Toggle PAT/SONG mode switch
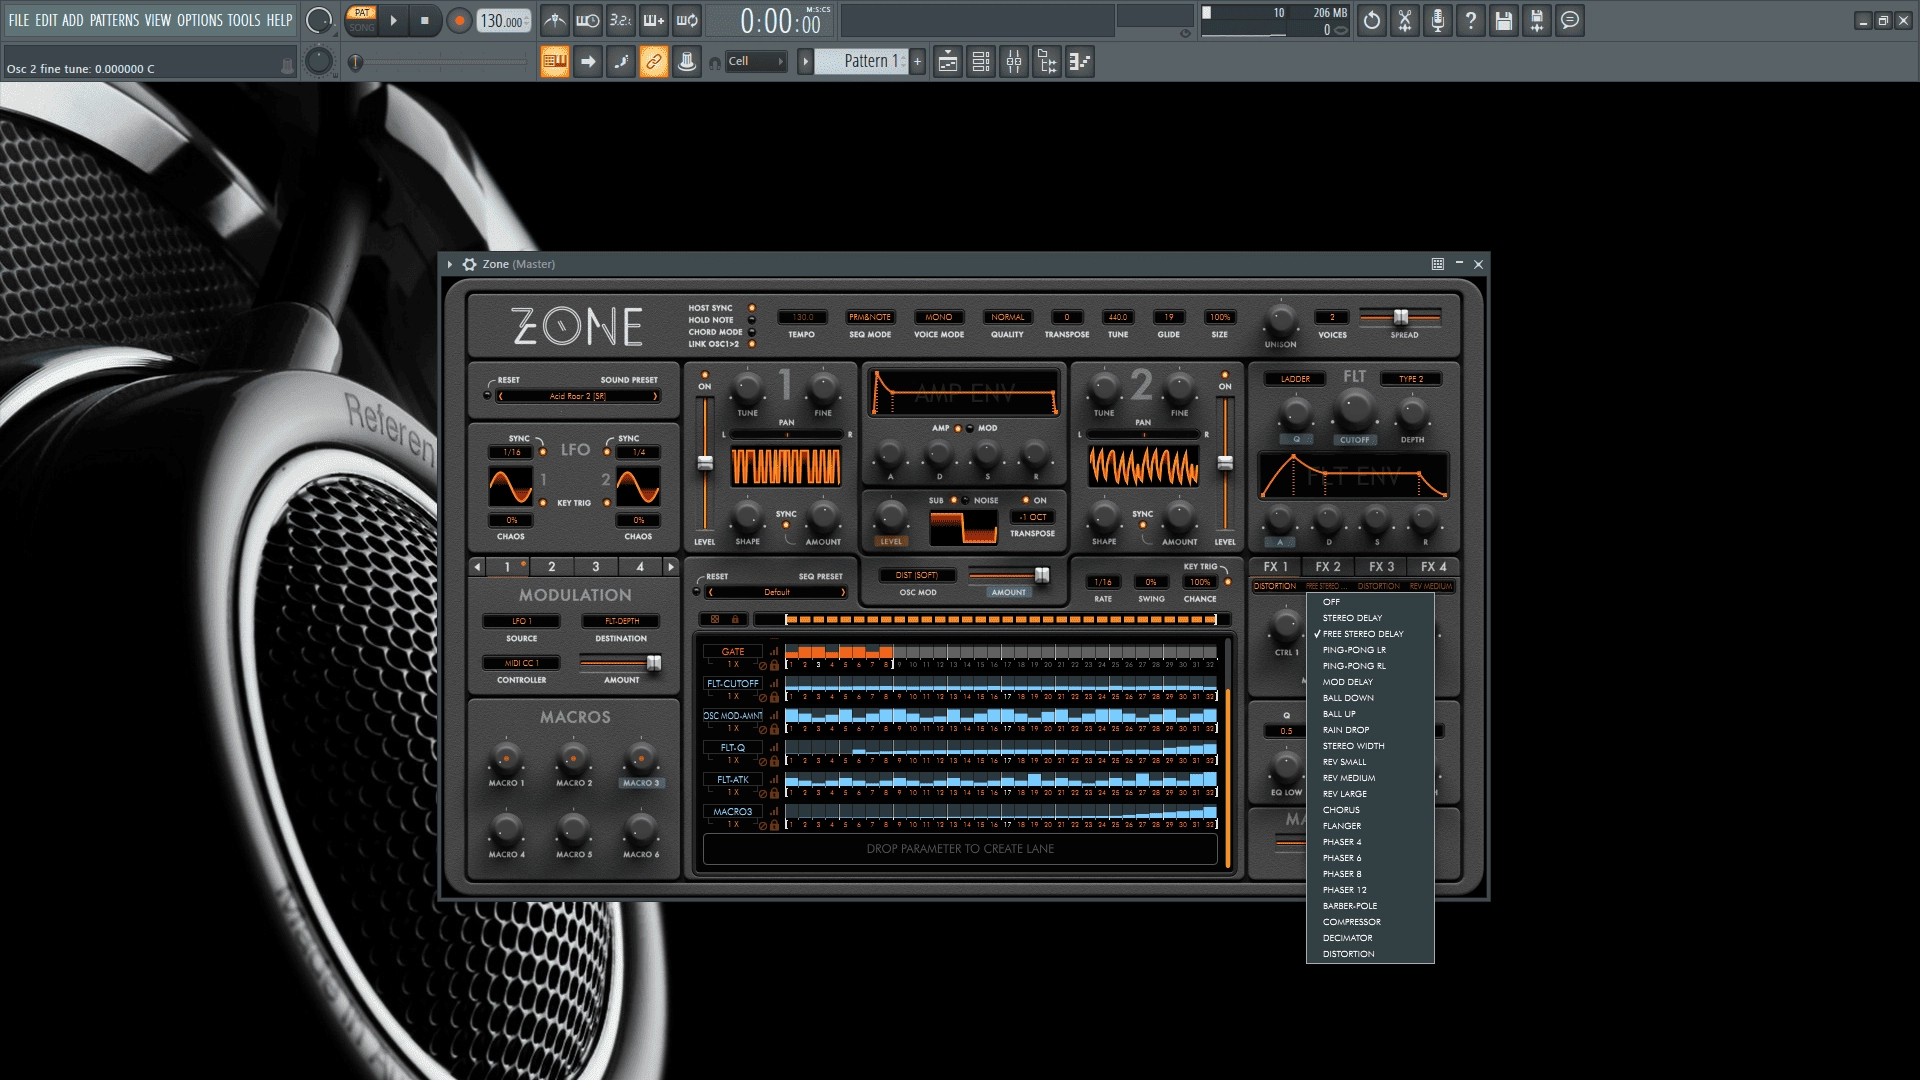 click(x=361, y=20)
